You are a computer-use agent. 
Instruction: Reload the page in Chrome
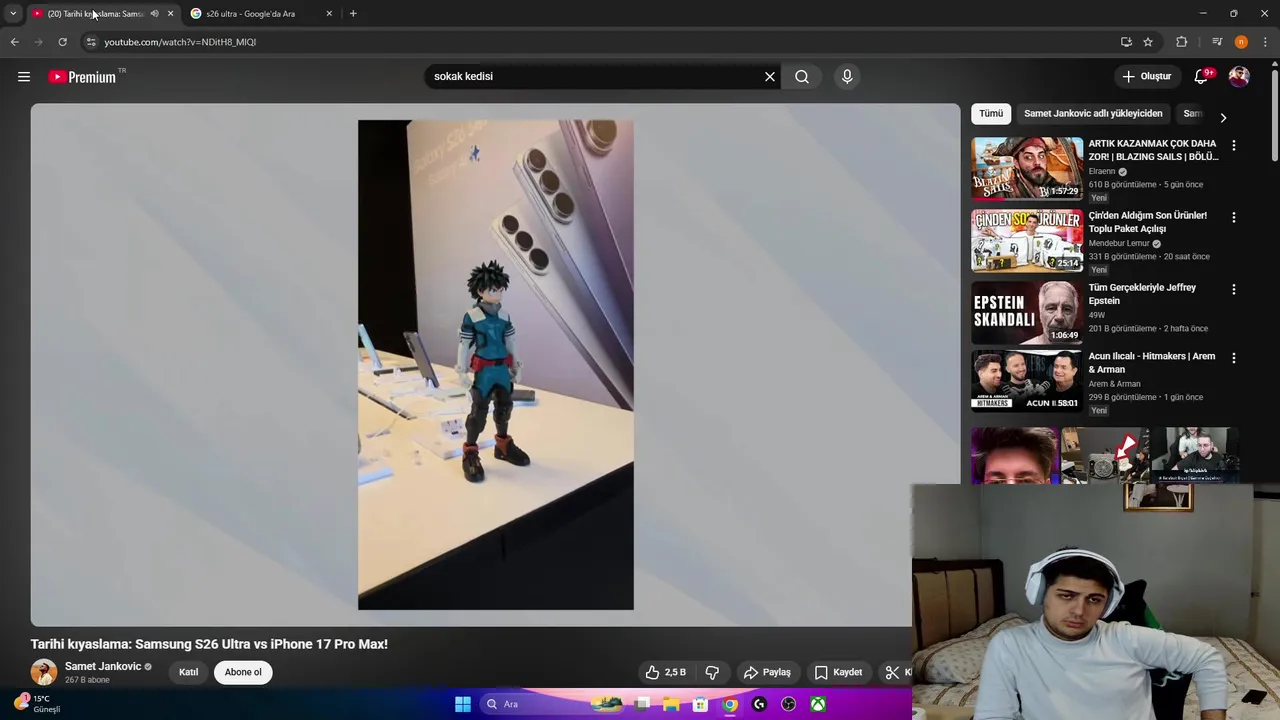(x=62, y=42)
